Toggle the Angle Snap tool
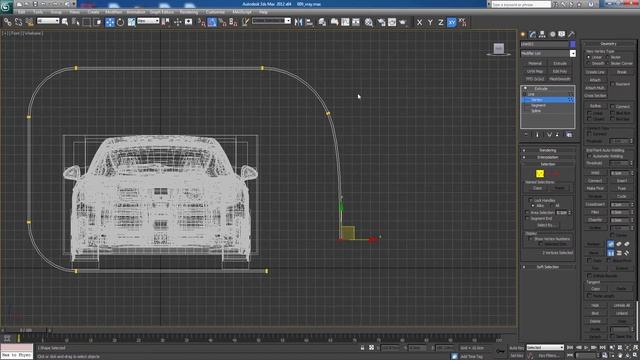640x360 pixels. (x=212, y=22)
